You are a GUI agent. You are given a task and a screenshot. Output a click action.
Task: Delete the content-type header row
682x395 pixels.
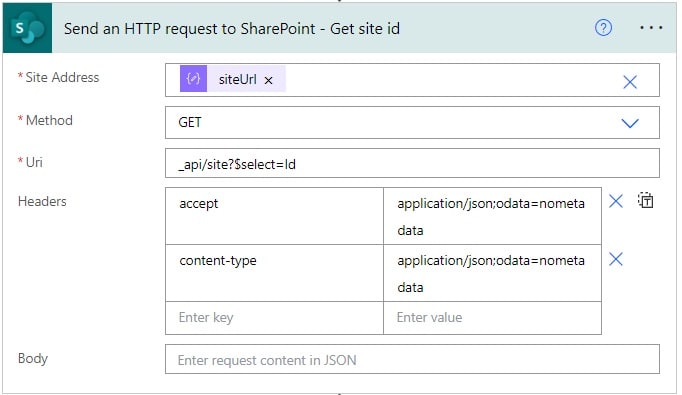[615, 259]
